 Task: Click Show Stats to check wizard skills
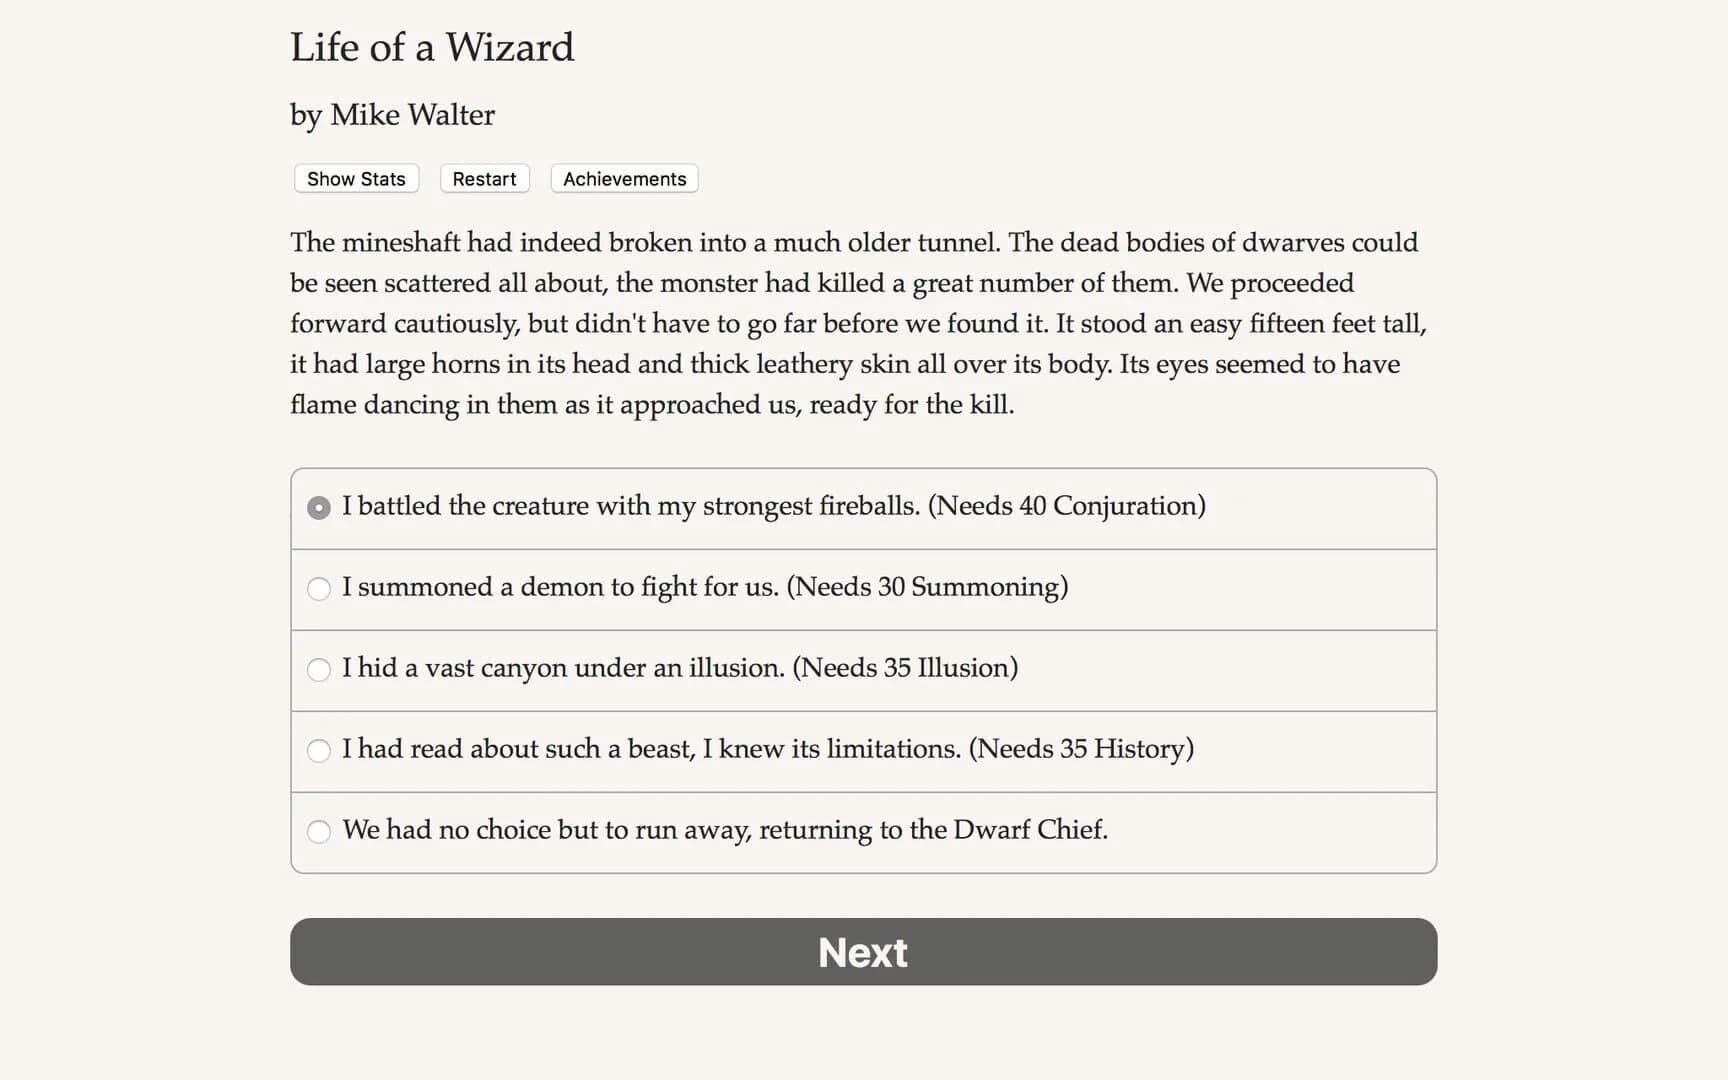(x=355, y=178)
